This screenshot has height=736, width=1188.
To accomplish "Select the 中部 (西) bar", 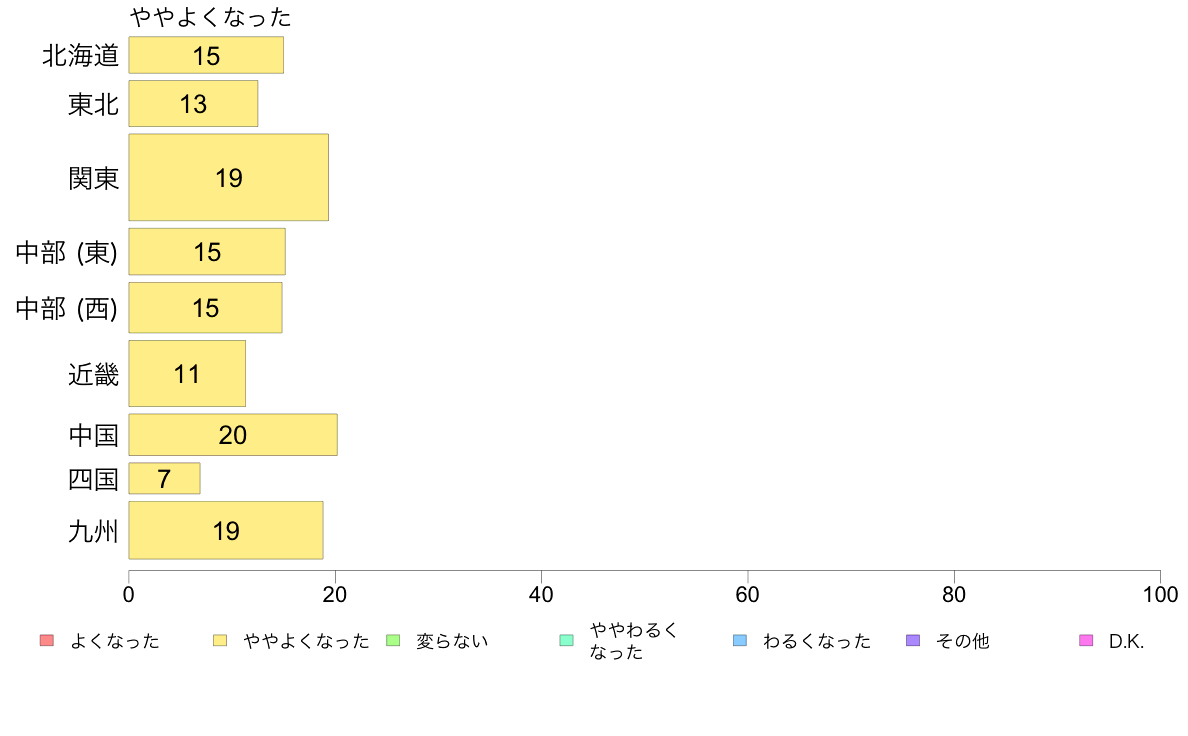I will [205, 308].
